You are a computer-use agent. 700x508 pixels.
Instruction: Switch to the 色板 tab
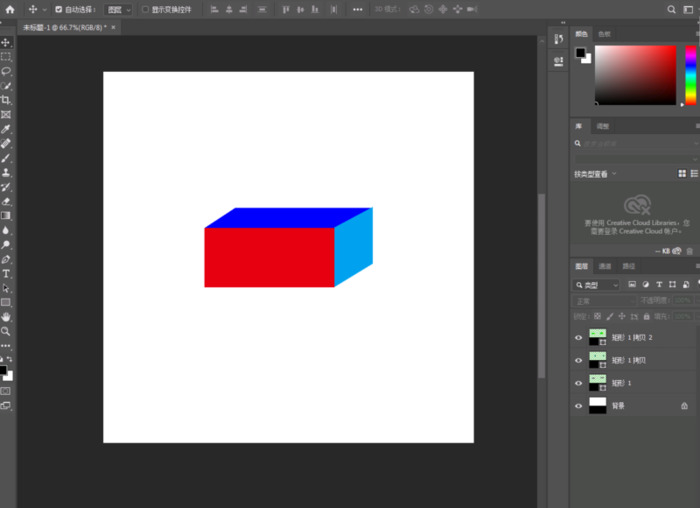tap(604, 34)
